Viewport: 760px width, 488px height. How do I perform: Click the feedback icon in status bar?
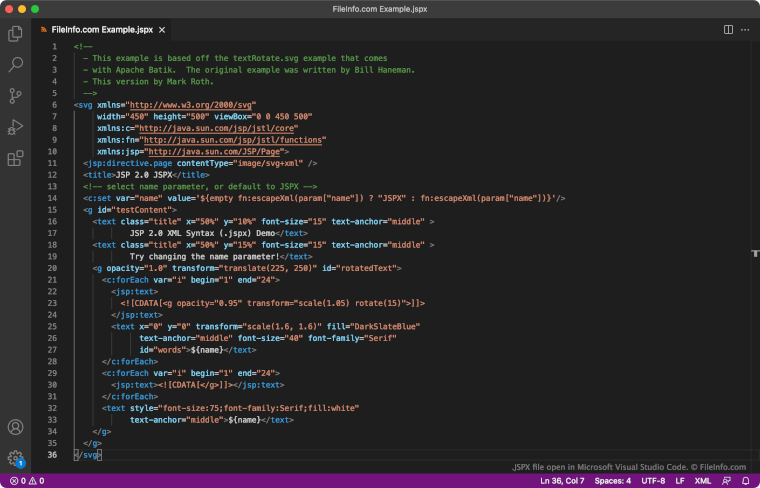pos(724,481)
